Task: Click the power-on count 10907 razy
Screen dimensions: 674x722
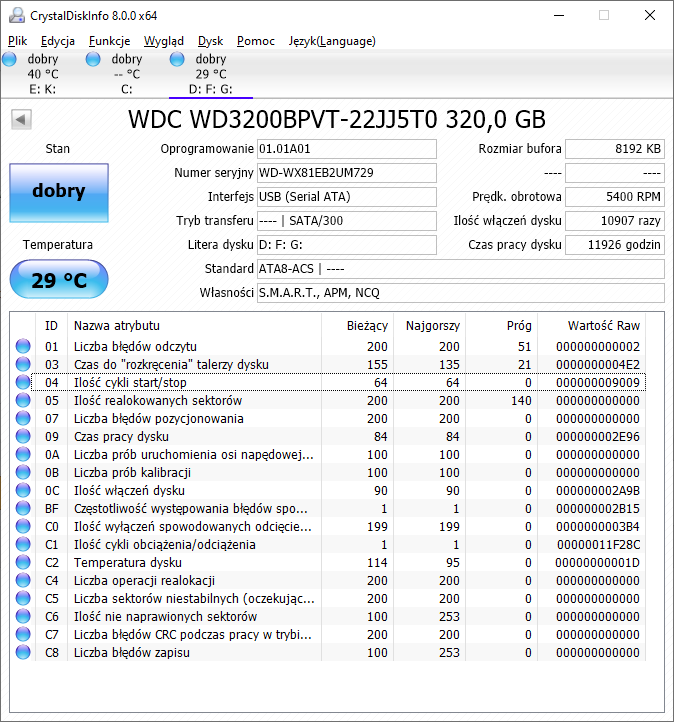Action: point(615,221)
